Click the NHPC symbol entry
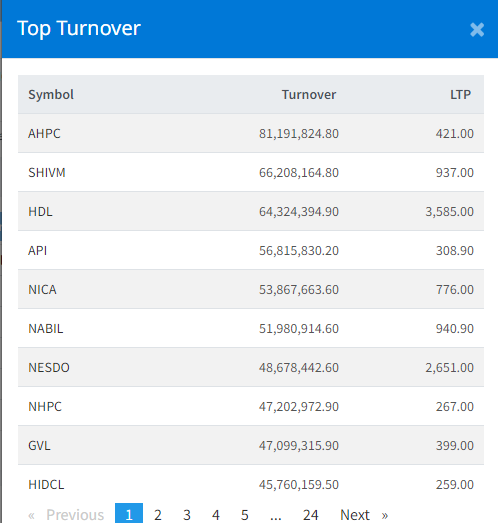 (x=45, y=407)
